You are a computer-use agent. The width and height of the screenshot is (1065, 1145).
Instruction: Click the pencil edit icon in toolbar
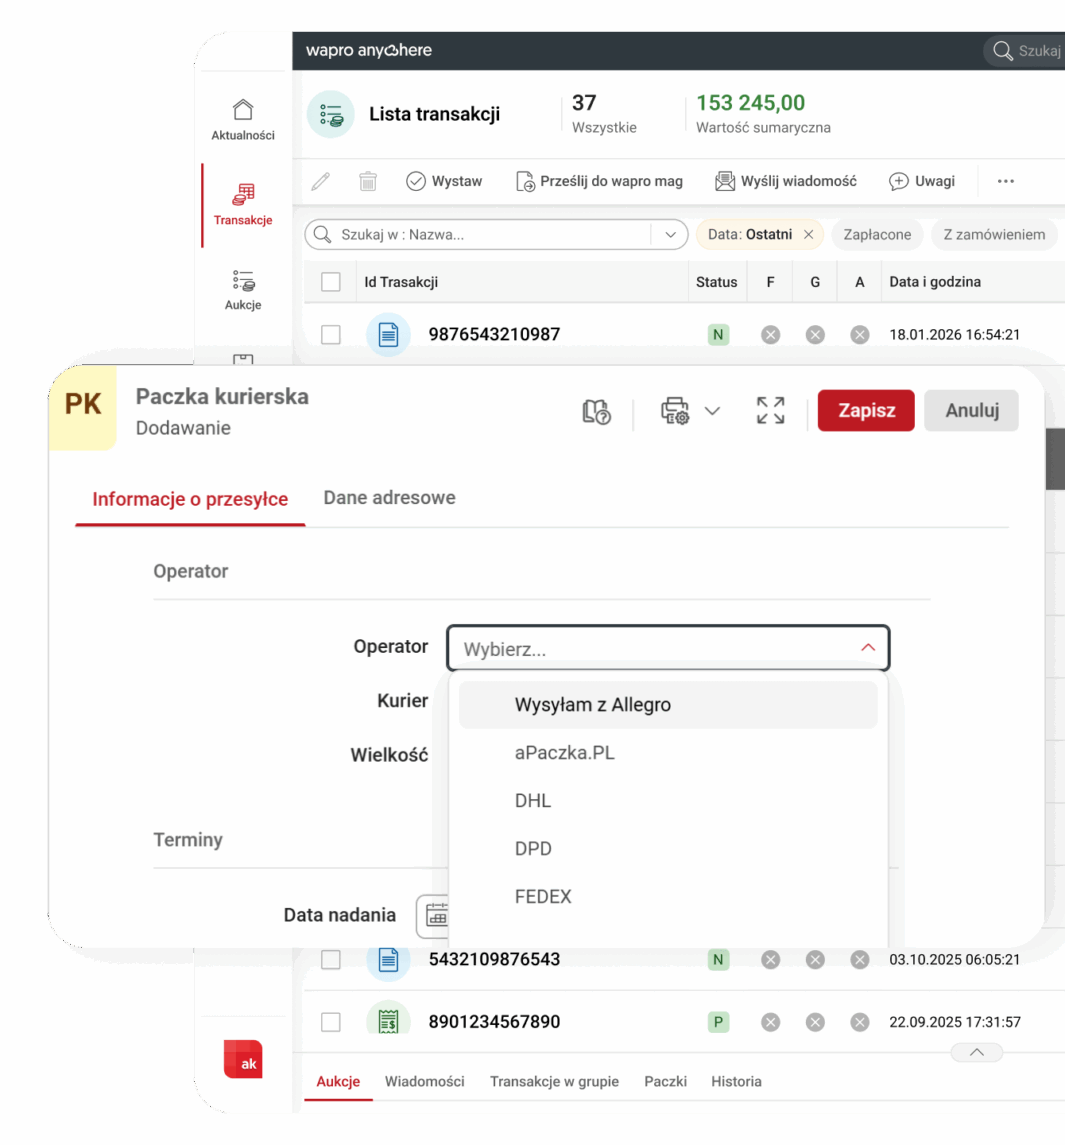point(320,181)
